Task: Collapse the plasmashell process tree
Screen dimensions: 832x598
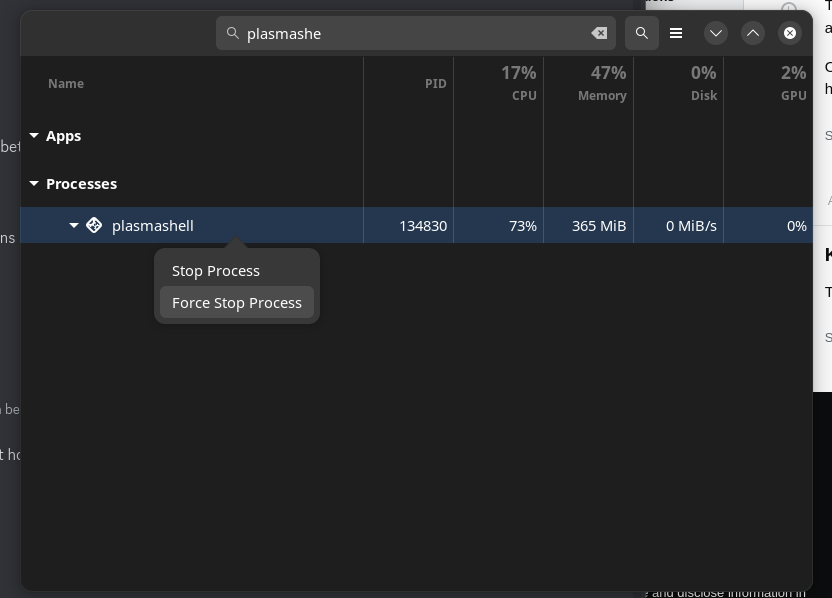Action: pos(74,226)
